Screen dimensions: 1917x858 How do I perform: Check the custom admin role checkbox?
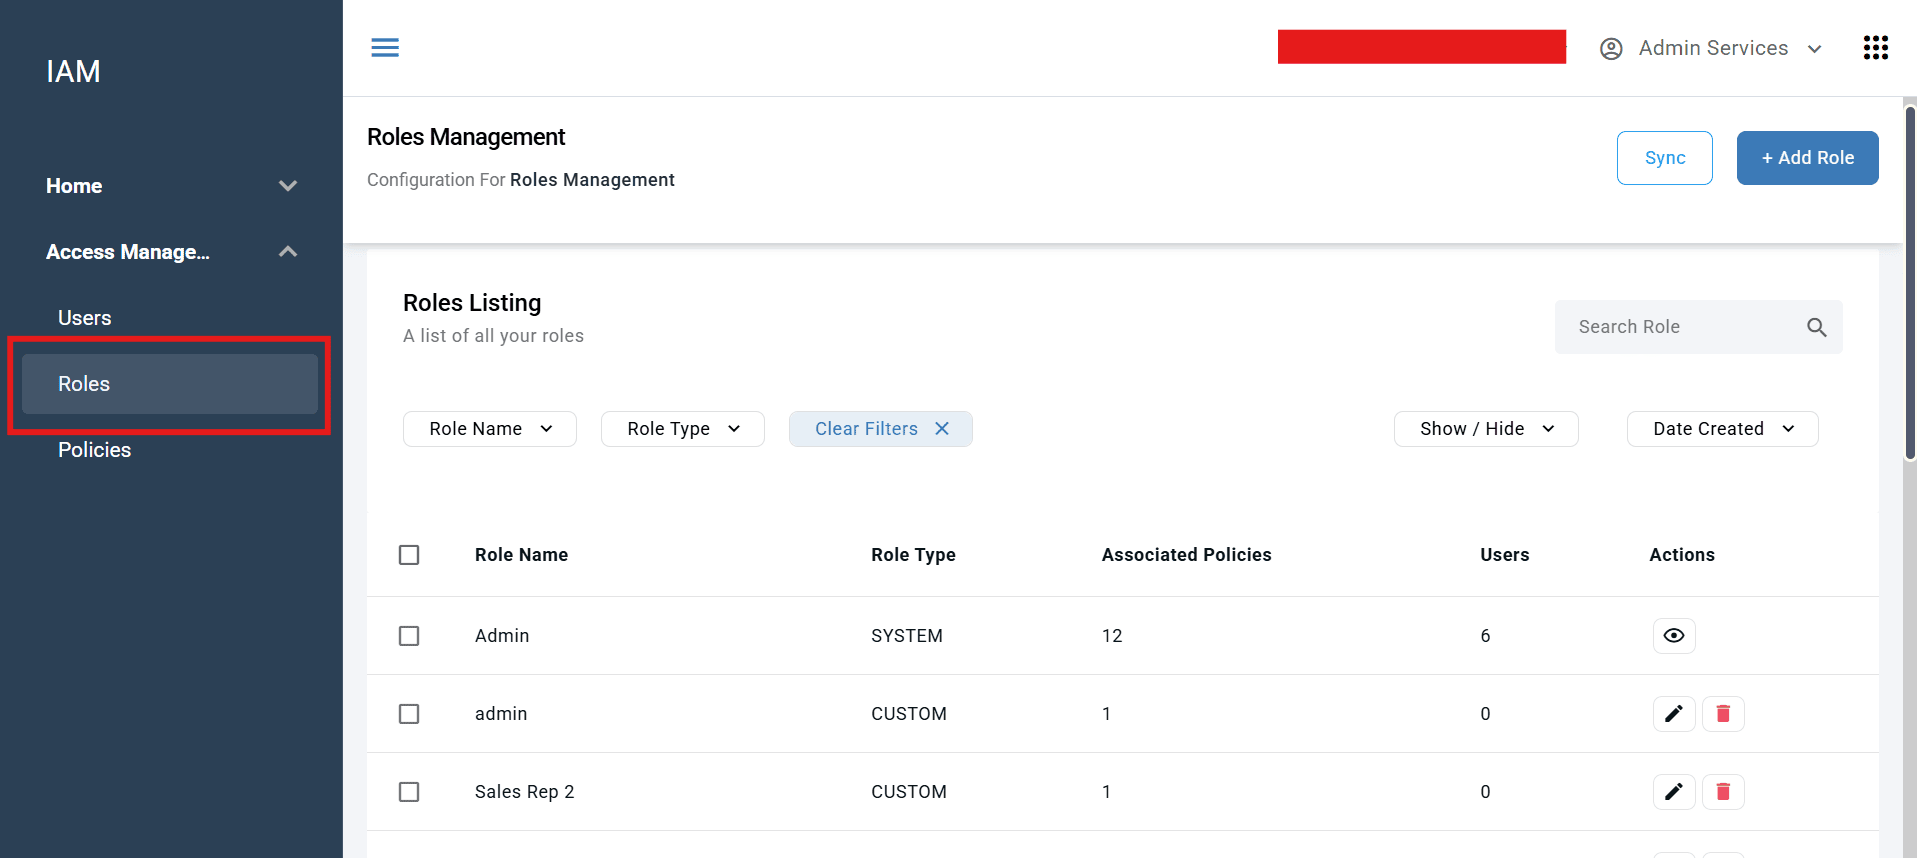tap(409, 714)
